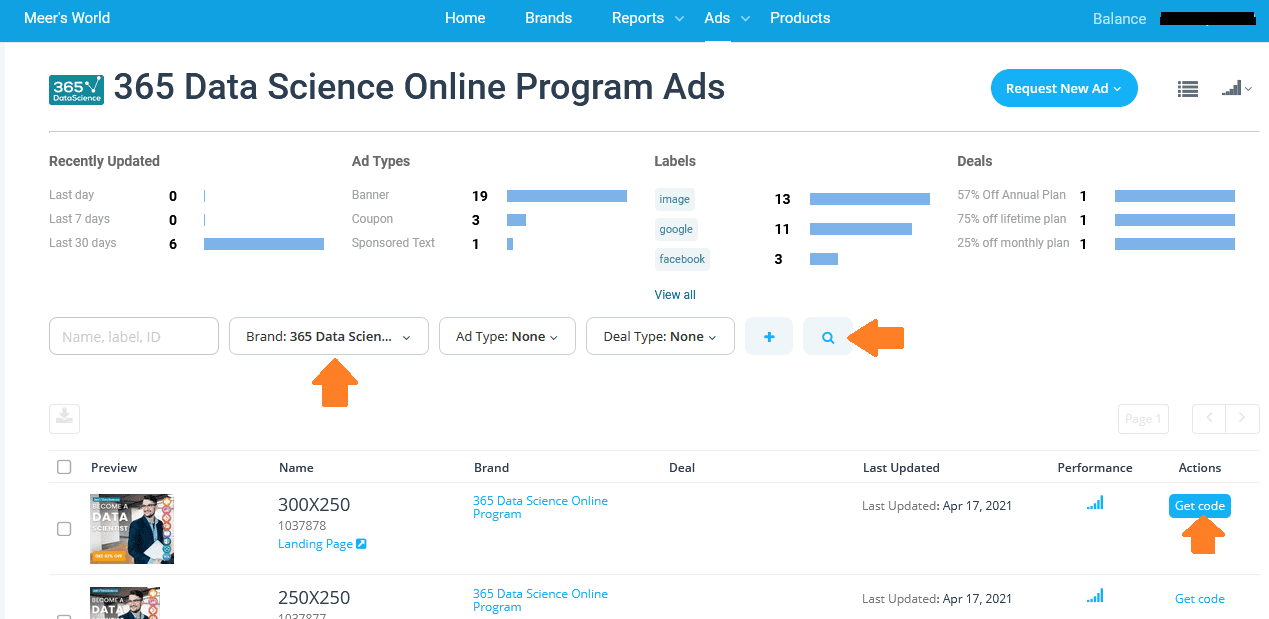Click the Last Updated column header
1269x619 pixels.
click(901, 467)
